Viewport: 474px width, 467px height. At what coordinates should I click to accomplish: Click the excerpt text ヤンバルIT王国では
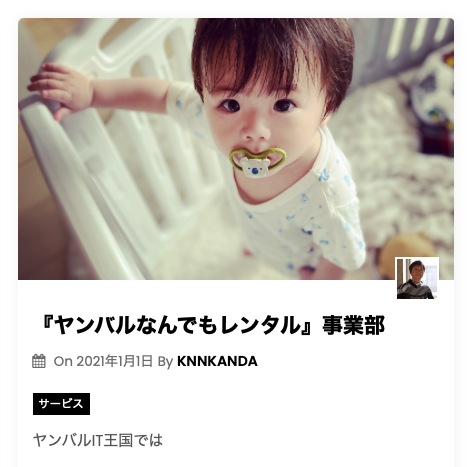pos(98,440)
